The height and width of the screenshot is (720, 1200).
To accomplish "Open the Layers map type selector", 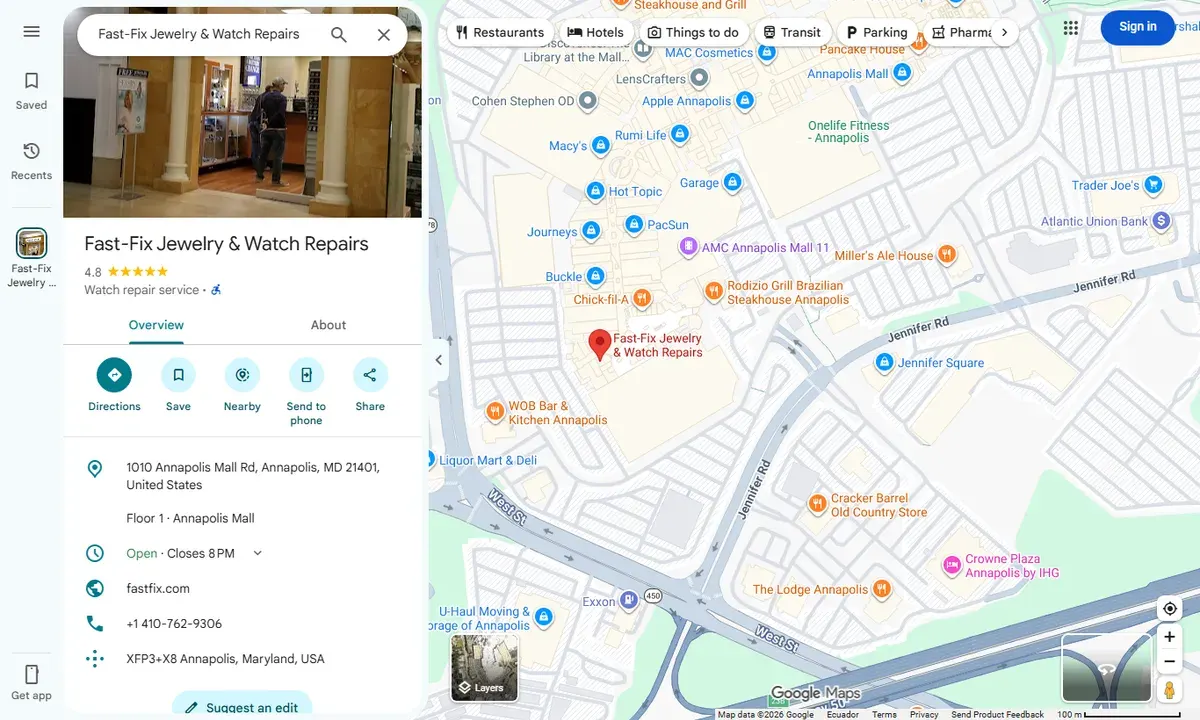I will [x=485, y=667].
